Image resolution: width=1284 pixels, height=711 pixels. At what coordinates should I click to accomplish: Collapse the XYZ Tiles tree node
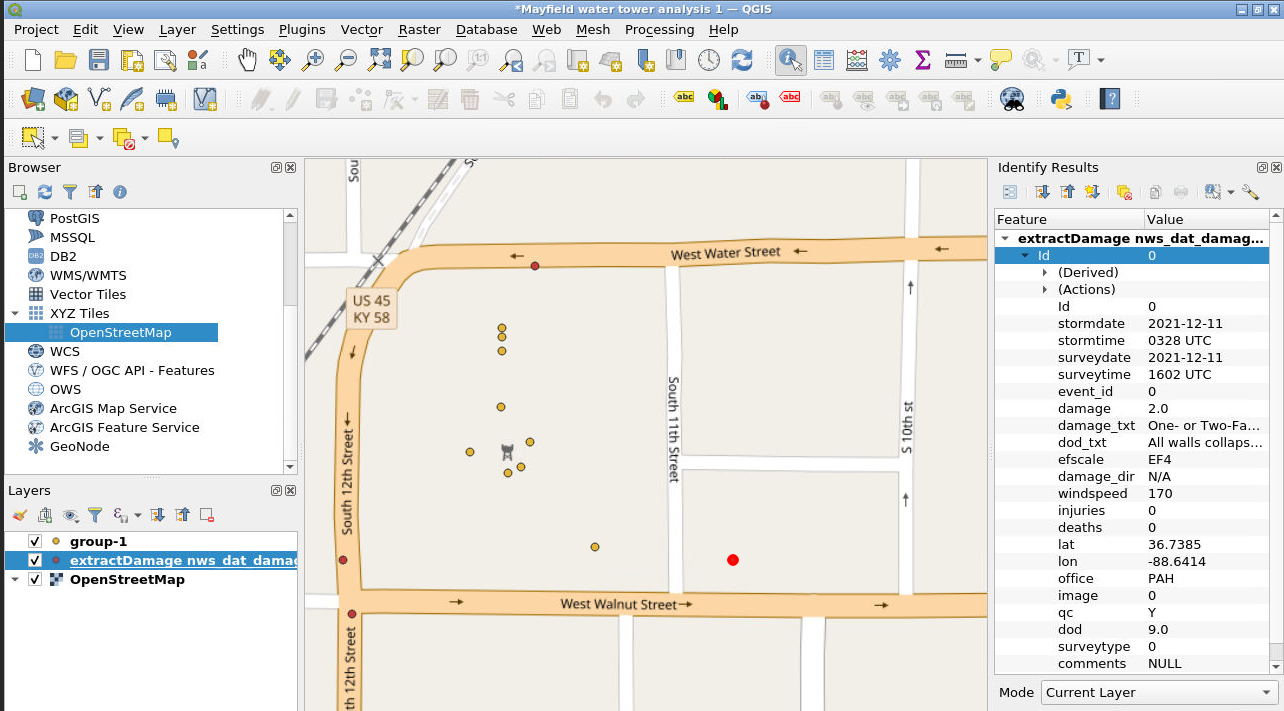[15, 314]
